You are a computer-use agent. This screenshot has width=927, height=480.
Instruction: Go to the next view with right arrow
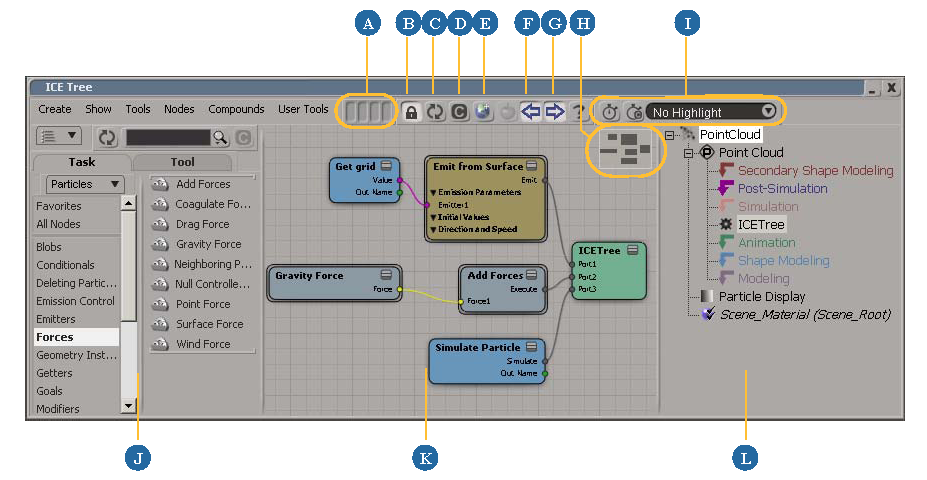coord(555,112)
